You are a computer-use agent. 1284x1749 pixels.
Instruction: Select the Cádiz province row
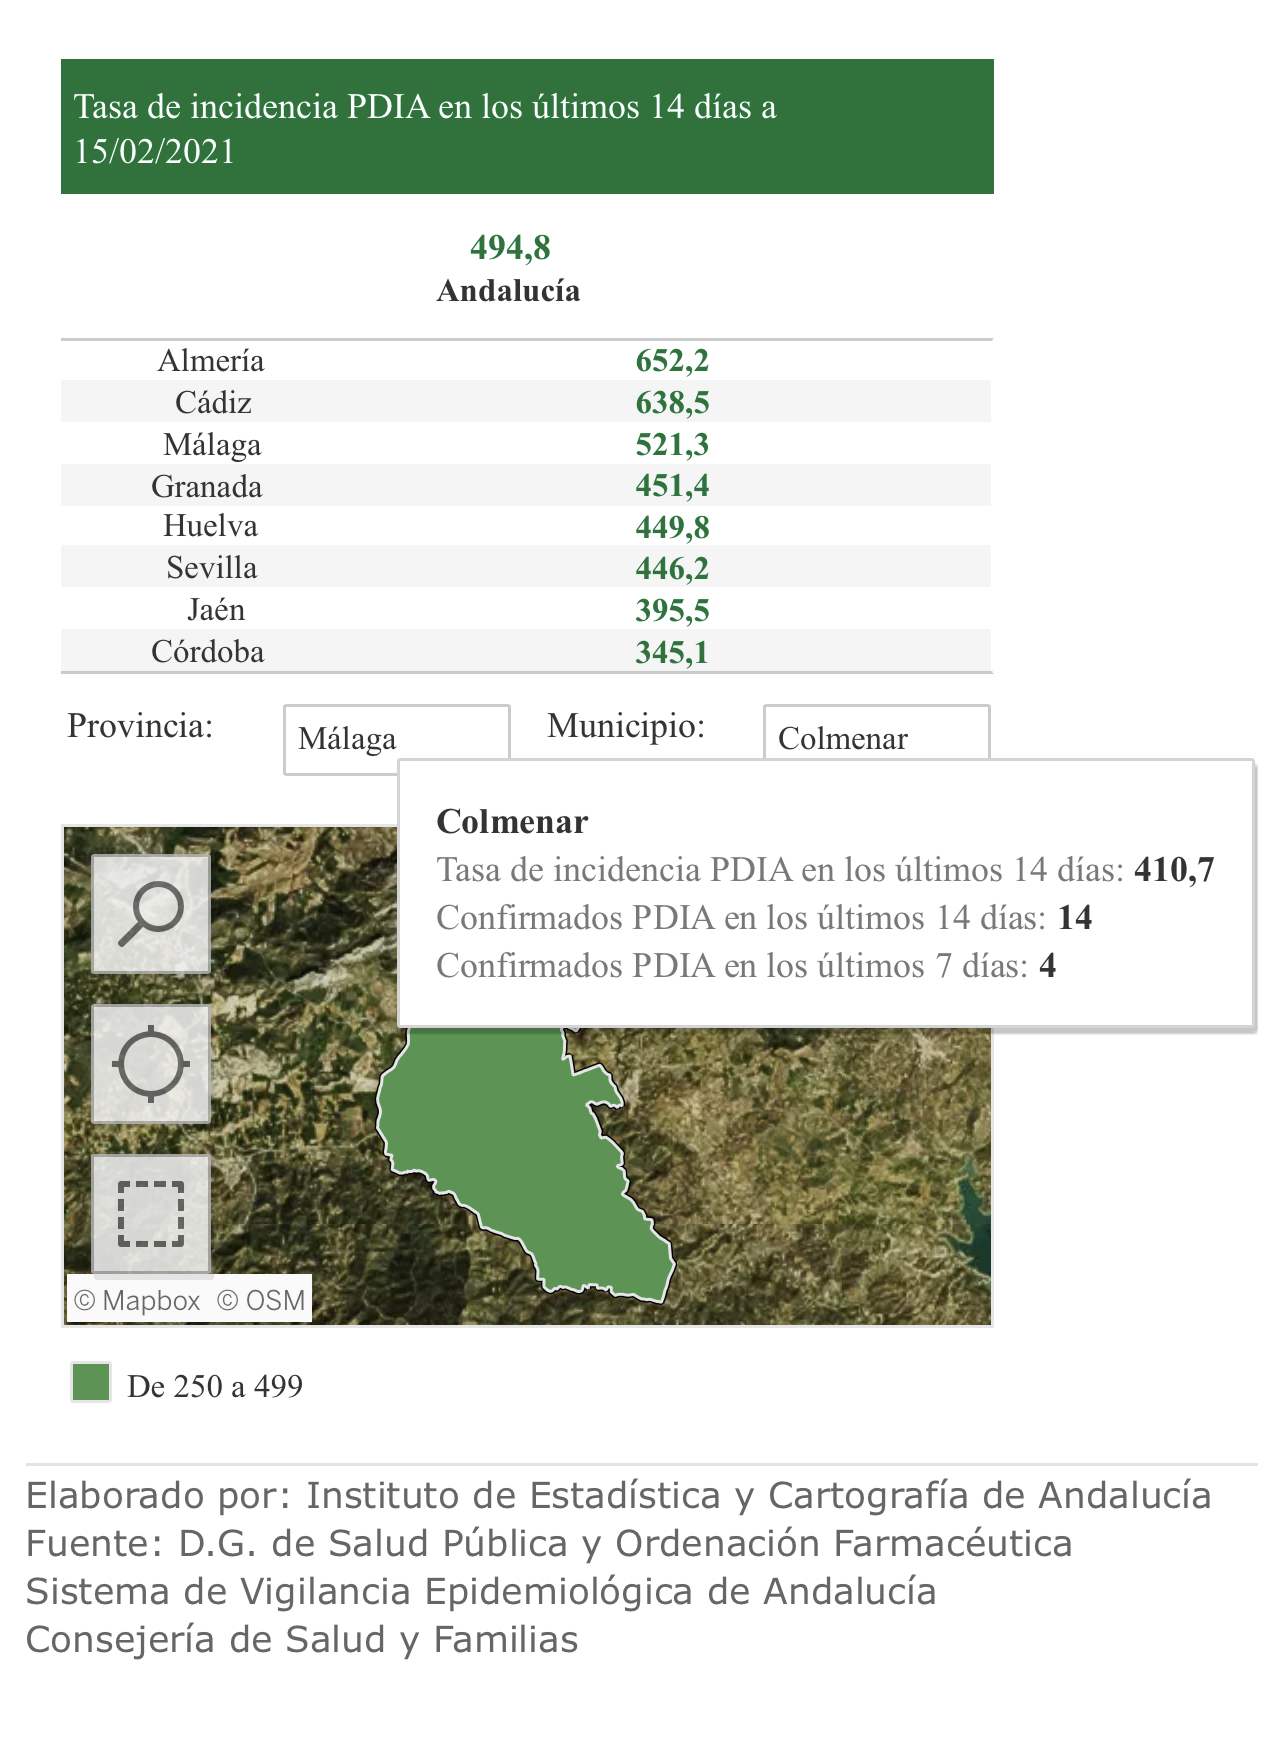tap(526, 402)
